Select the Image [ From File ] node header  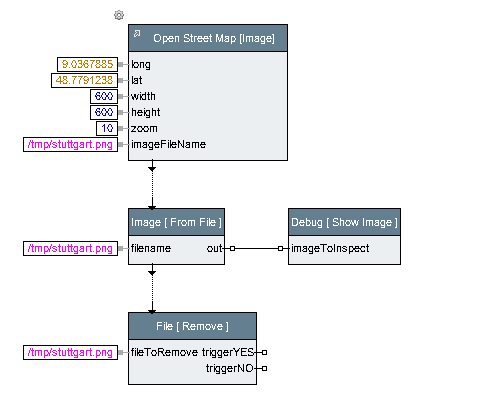coord(176,222)
